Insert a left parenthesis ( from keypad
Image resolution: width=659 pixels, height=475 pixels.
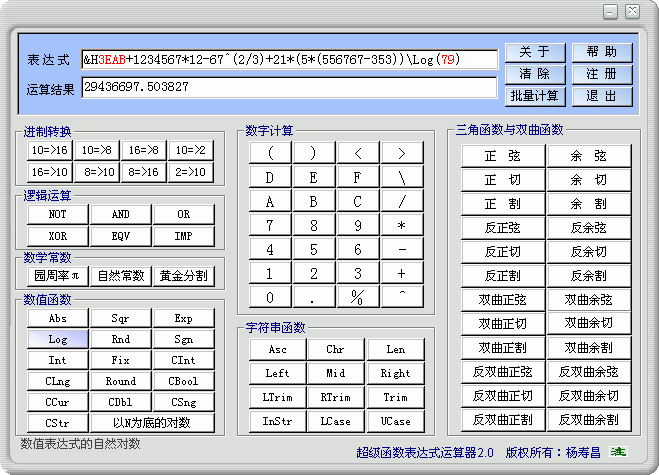pos(270,153)
